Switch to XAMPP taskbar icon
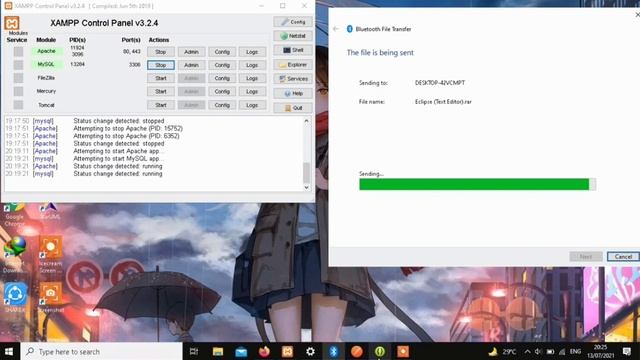640x360 pixels. click(287, 351)
